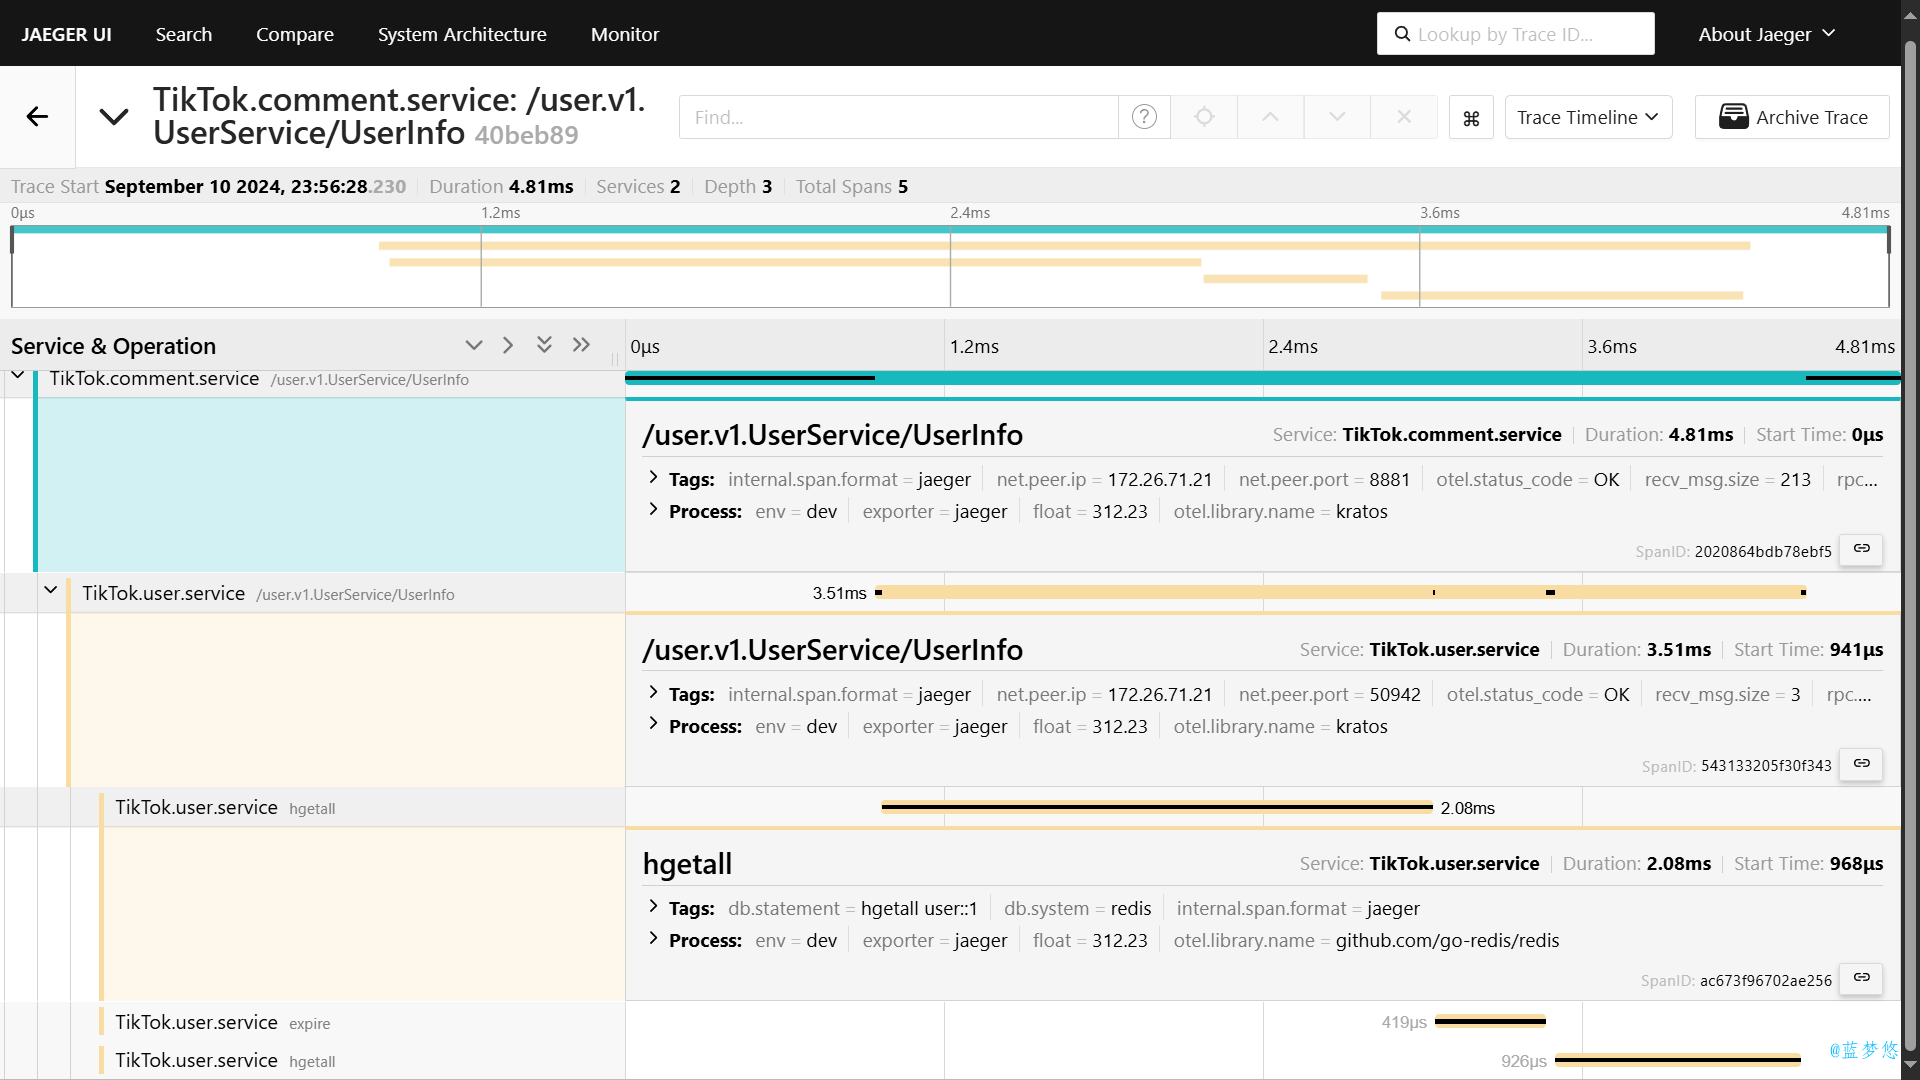Screen dimensions: 1920x1080
Task: Click the back arrow icon
Action: click(x=37, y=117)
